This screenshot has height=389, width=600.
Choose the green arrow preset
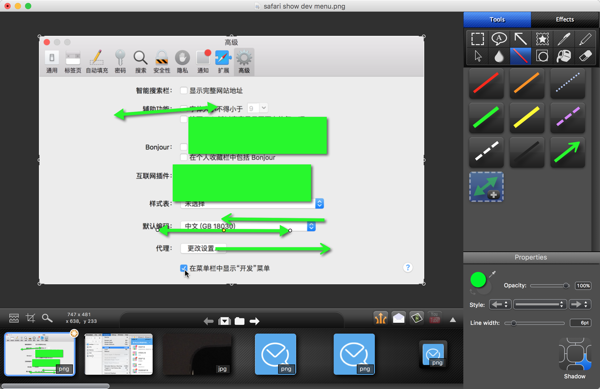point(567,151)
